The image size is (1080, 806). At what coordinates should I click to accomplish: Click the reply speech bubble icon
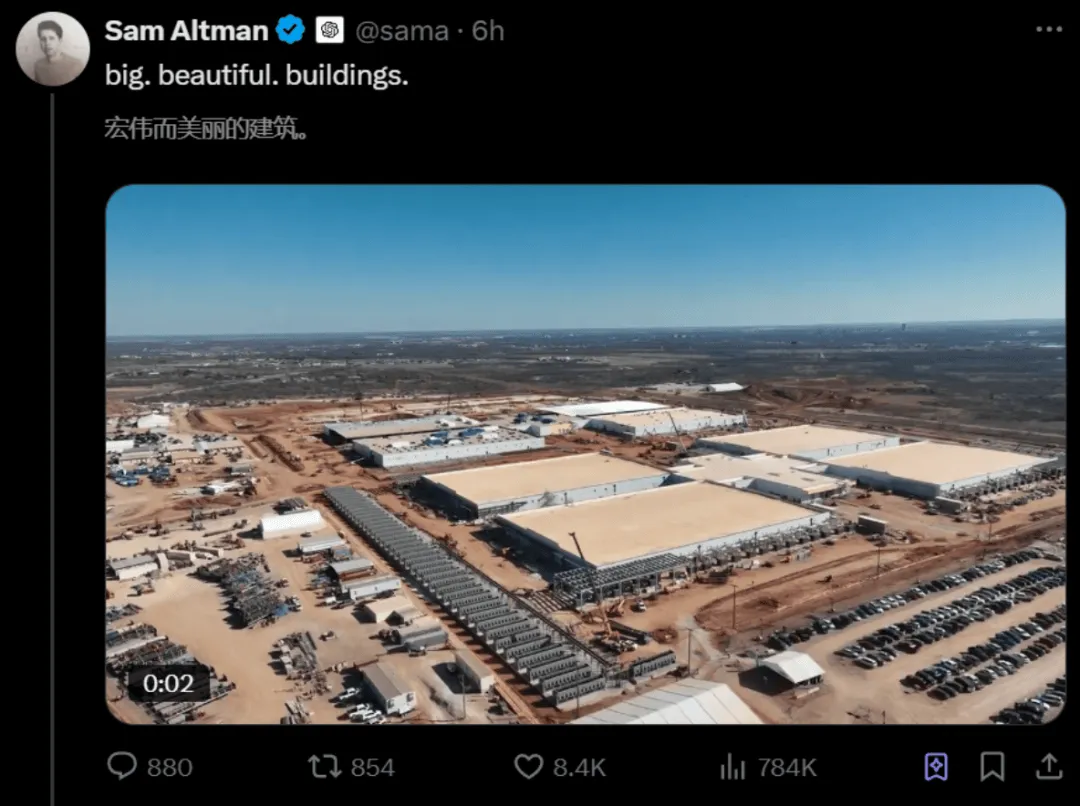[123, 766]
